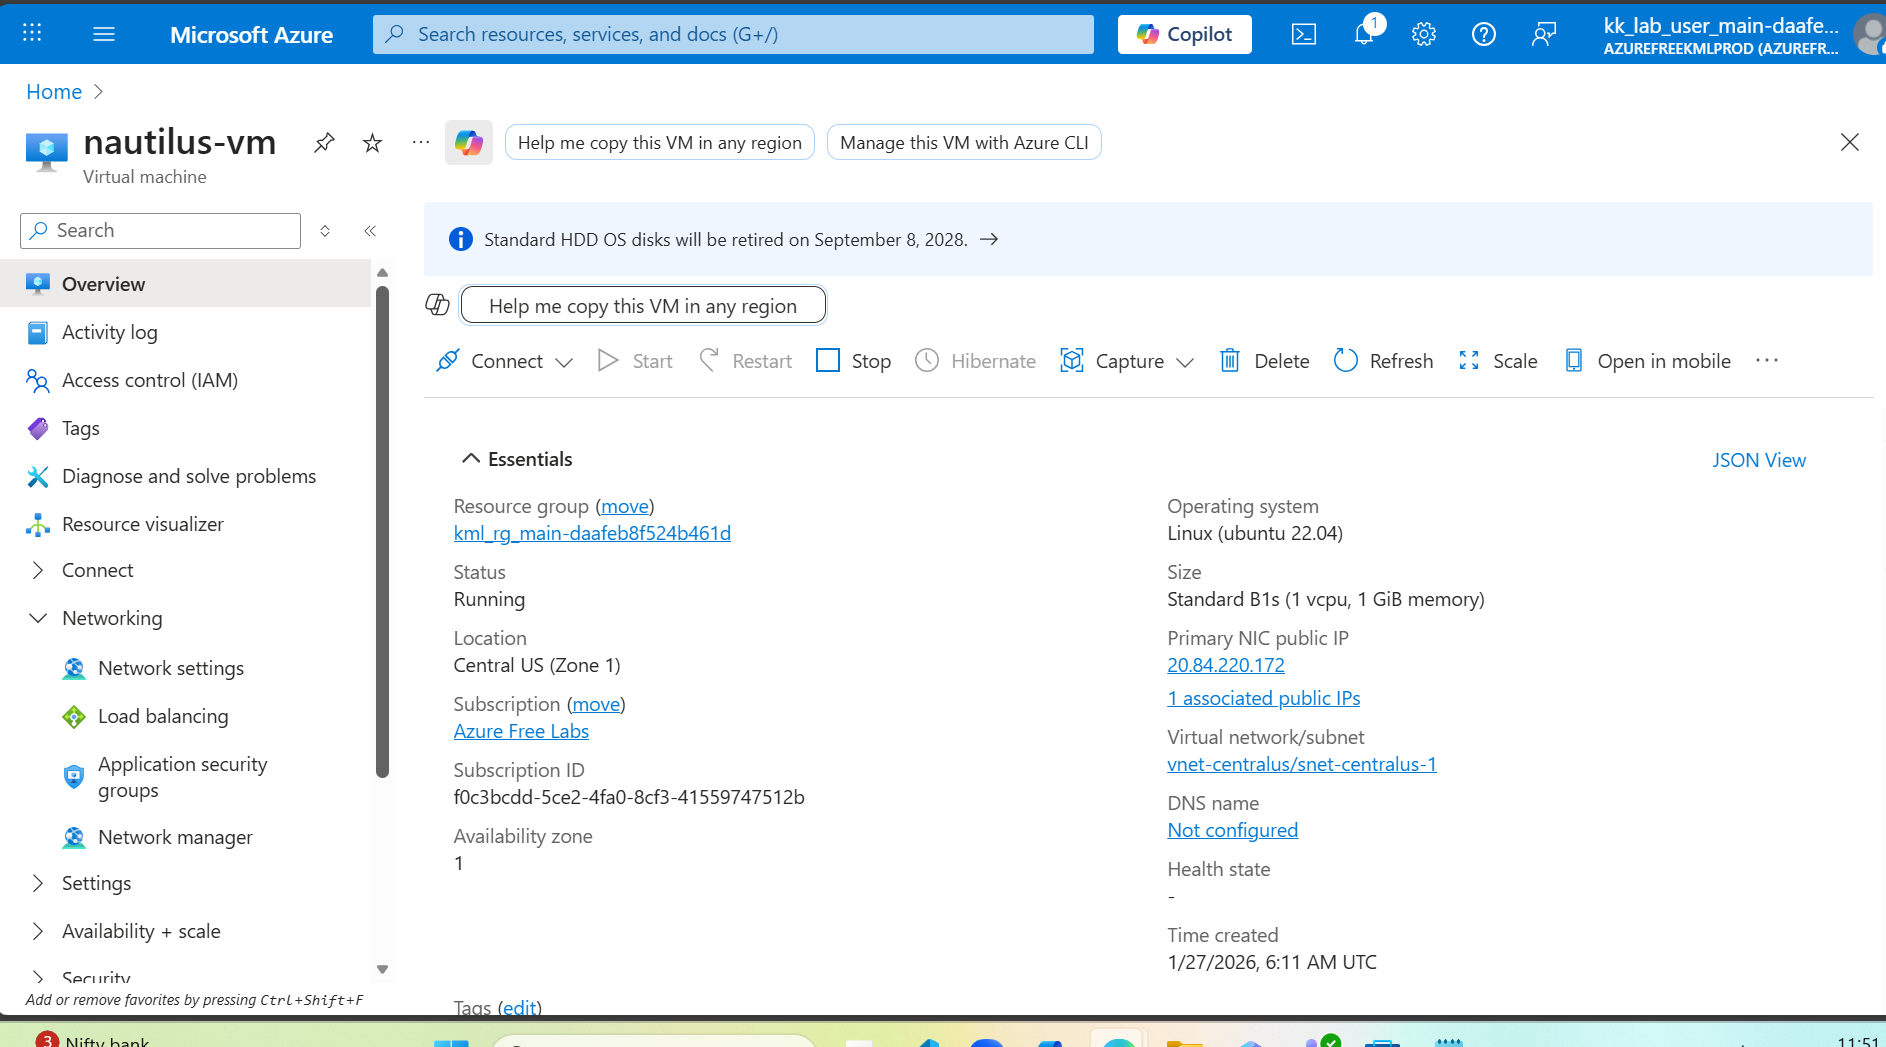Click Open in mobile
Image resolution: width=1886 pixels, height=1047 pixels.
(1647, 361)
